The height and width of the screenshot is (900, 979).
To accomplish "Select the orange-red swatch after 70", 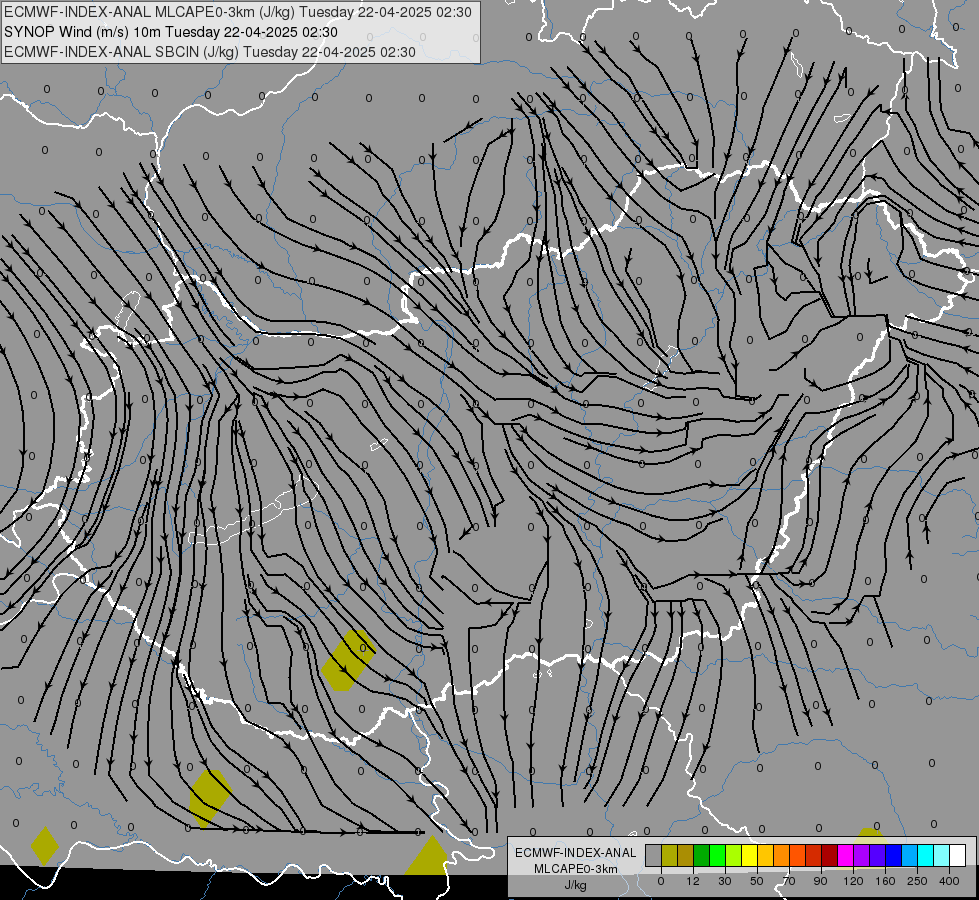I will [797, 855].
